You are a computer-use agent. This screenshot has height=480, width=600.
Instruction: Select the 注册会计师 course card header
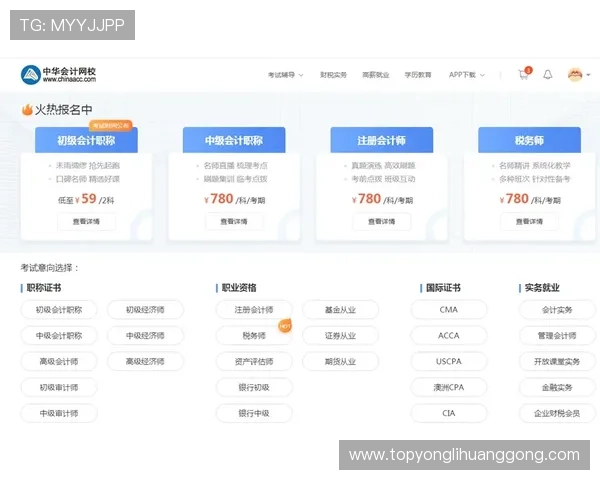382,140
